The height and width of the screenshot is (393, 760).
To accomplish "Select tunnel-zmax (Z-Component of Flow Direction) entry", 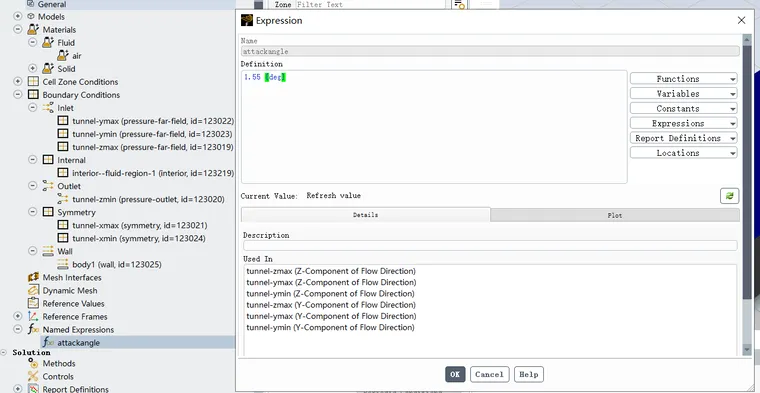I will point(331,271).
